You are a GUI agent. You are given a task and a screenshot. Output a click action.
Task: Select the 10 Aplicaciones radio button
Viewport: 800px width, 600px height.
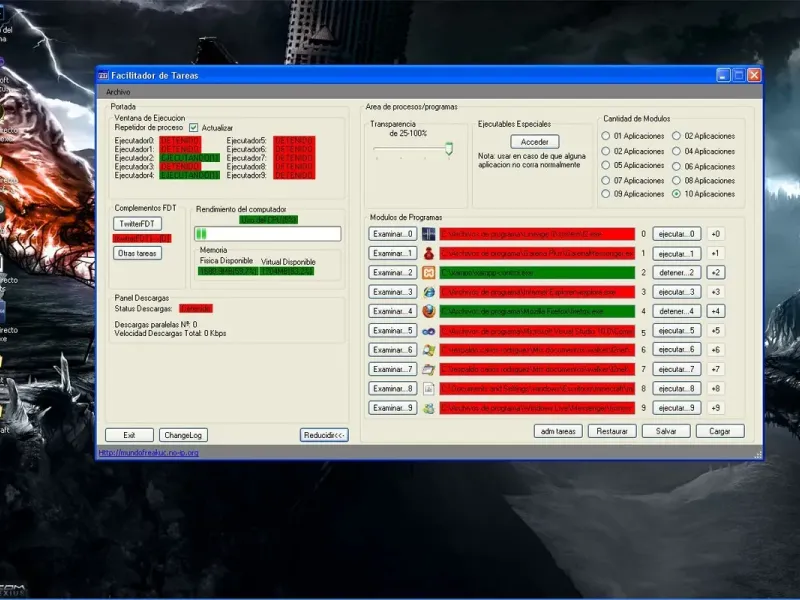click(676, 194)
